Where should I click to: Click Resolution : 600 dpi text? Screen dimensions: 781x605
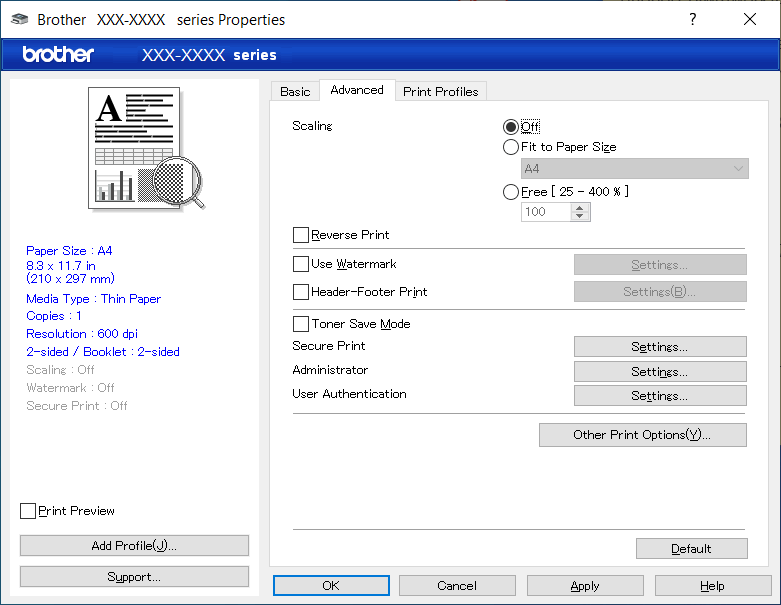82,334
